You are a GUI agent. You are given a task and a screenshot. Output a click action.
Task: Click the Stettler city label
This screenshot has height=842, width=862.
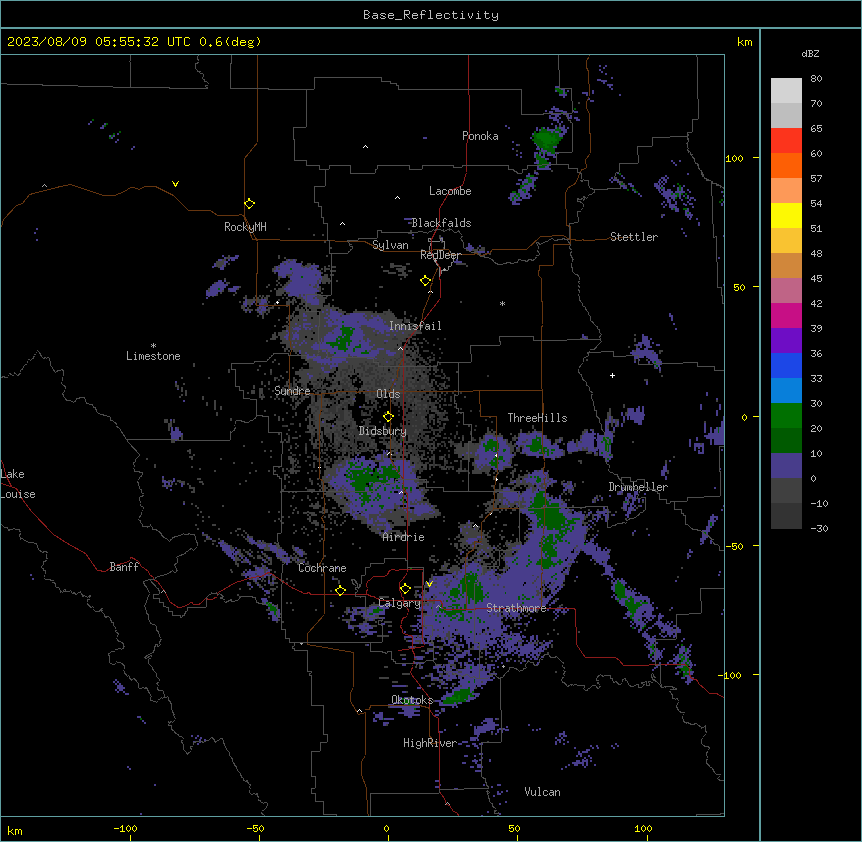point(634,237)
